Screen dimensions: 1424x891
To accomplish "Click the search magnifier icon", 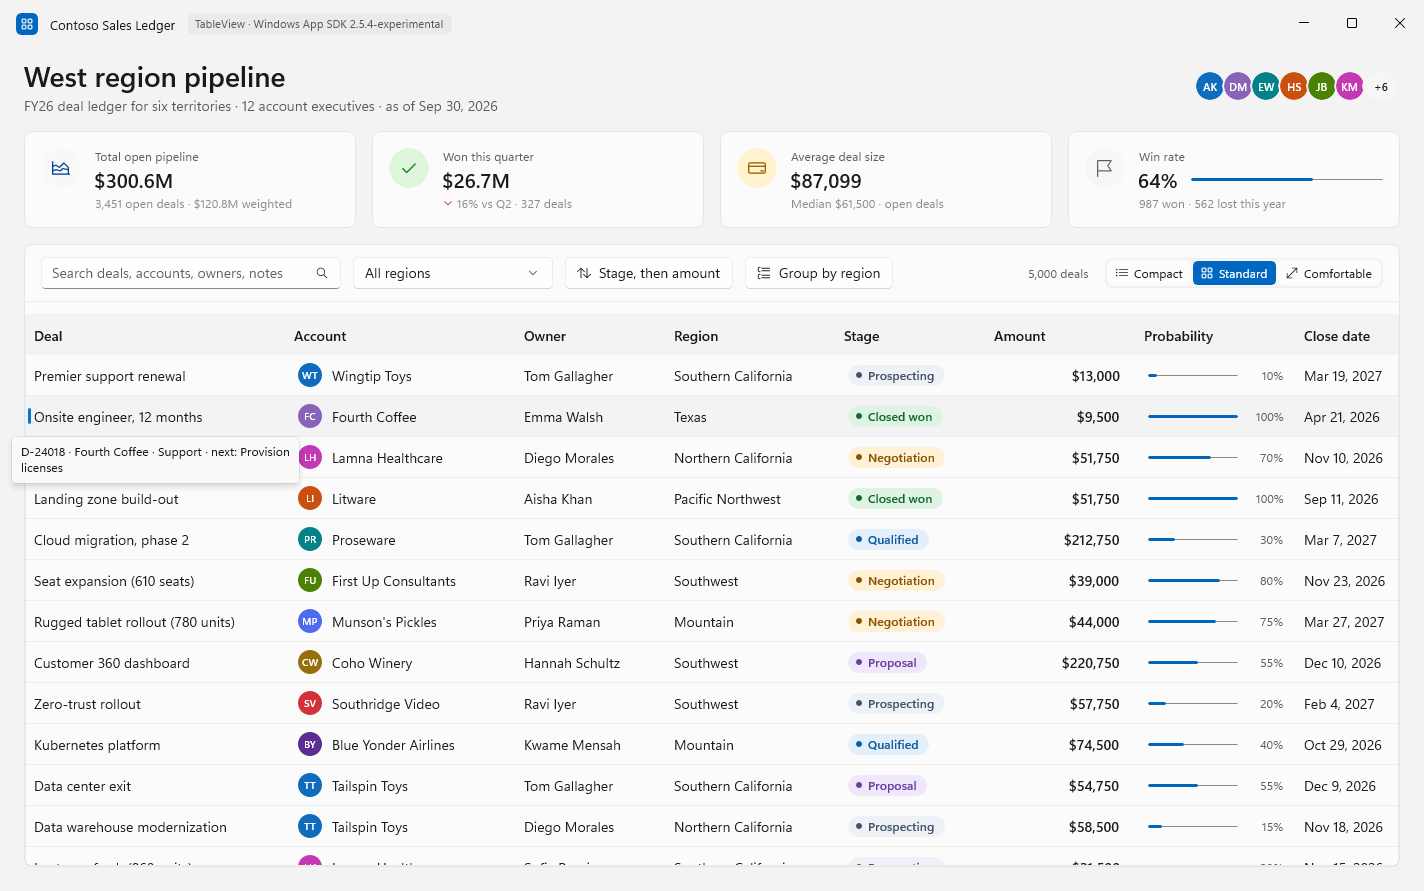I will tap(322, 273).
